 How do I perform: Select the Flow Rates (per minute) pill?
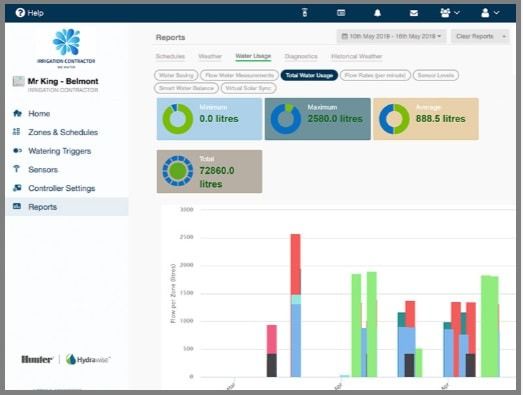(x=375, y=75)
